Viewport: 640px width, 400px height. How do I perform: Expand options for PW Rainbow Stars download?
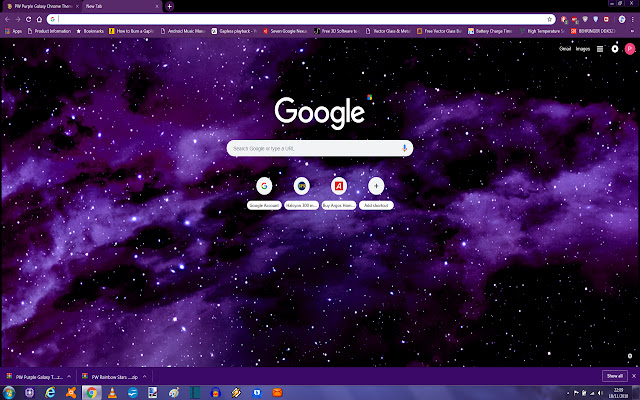[x=144, y=377]
